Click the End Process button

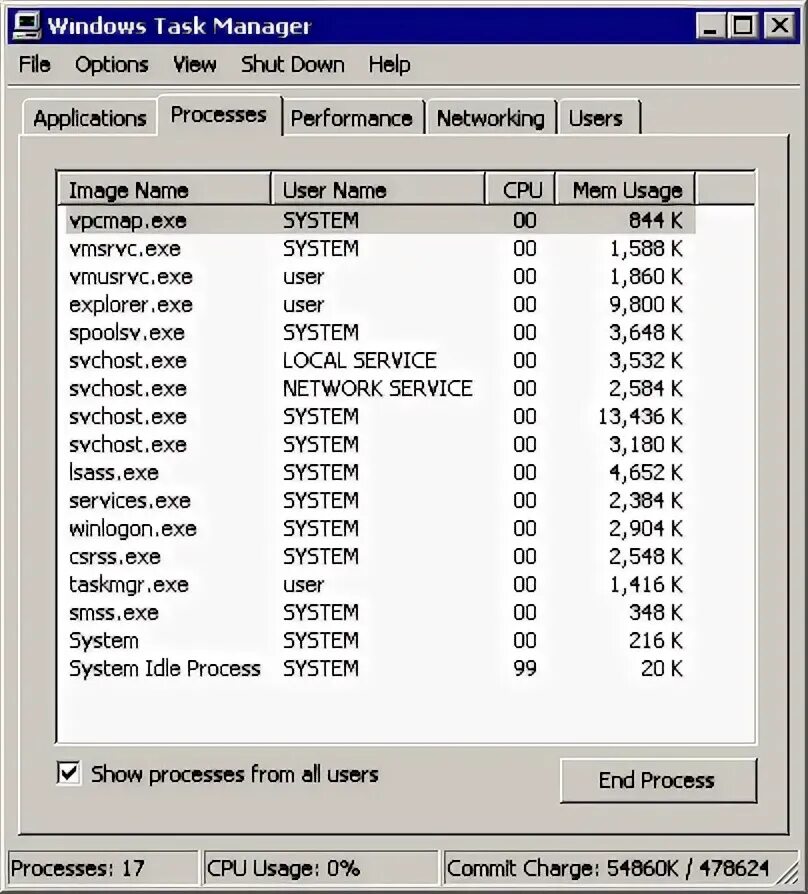click(x=659, y=780)
